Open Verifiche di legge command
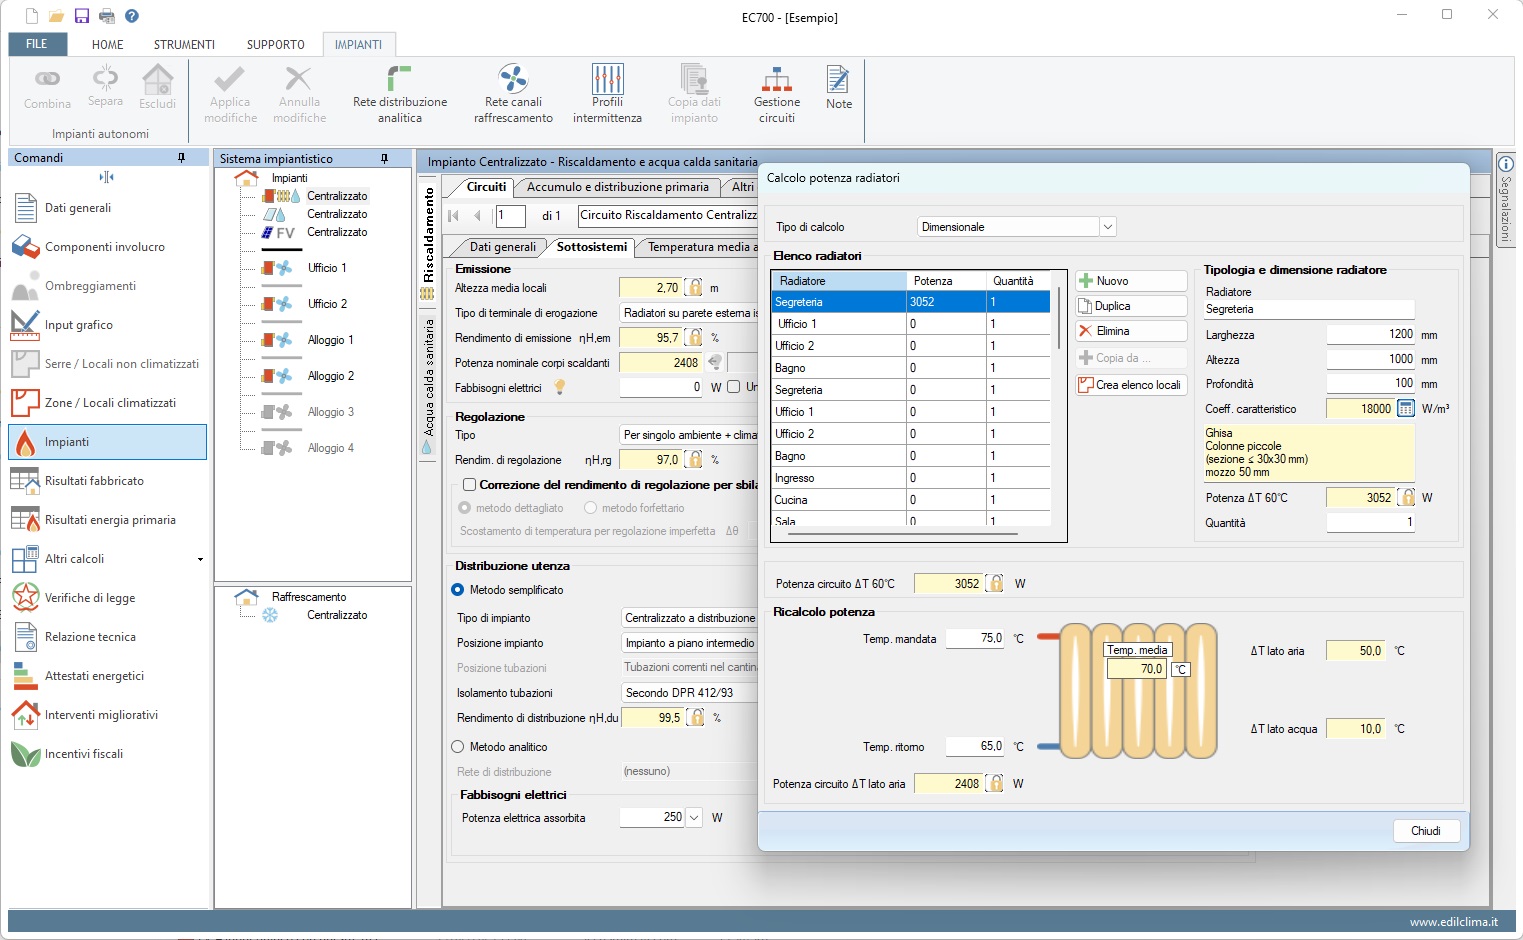The image size is (1523, 940). (x=108, y=598)
